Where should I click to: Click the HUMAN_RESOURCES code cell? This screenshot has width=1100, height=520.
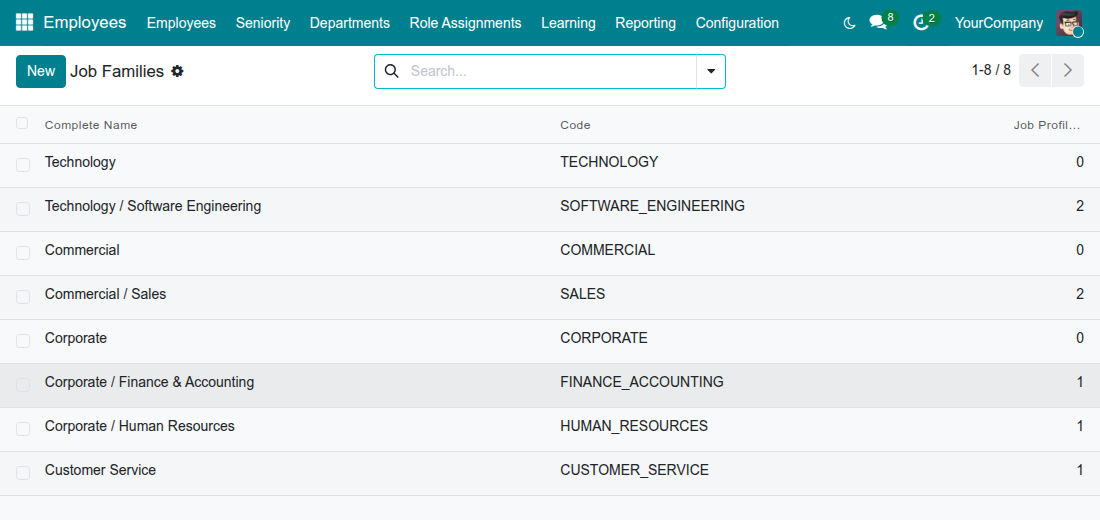pos(634,426)
